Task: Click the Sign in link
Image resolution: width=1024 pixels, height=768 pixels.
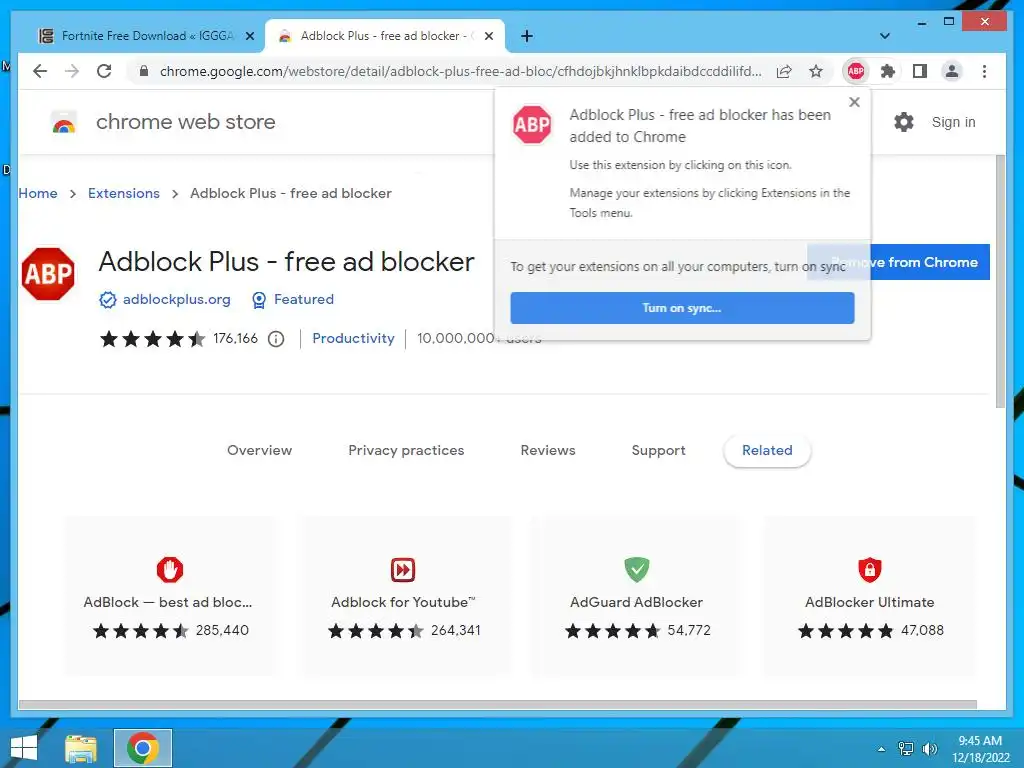Action: (953, 122)
